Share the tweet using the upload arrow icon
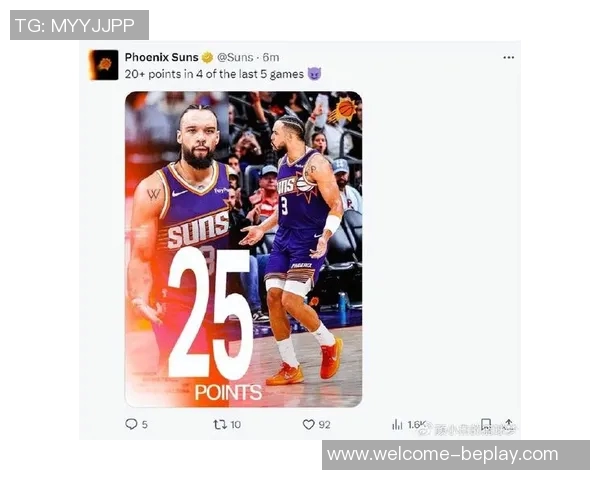The height and width of the screenshot is (480, 600). [x=509, y=424]
